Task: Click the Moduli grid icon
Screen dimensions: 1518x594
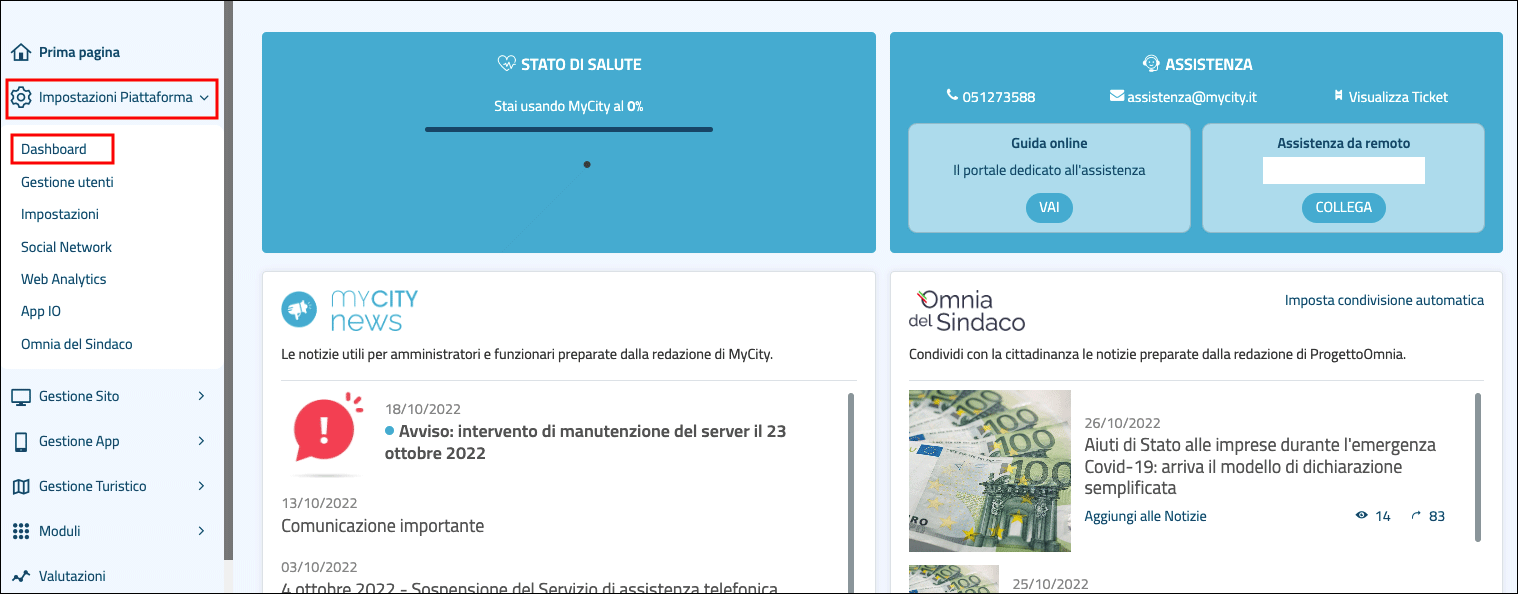Action: (21, 532)
